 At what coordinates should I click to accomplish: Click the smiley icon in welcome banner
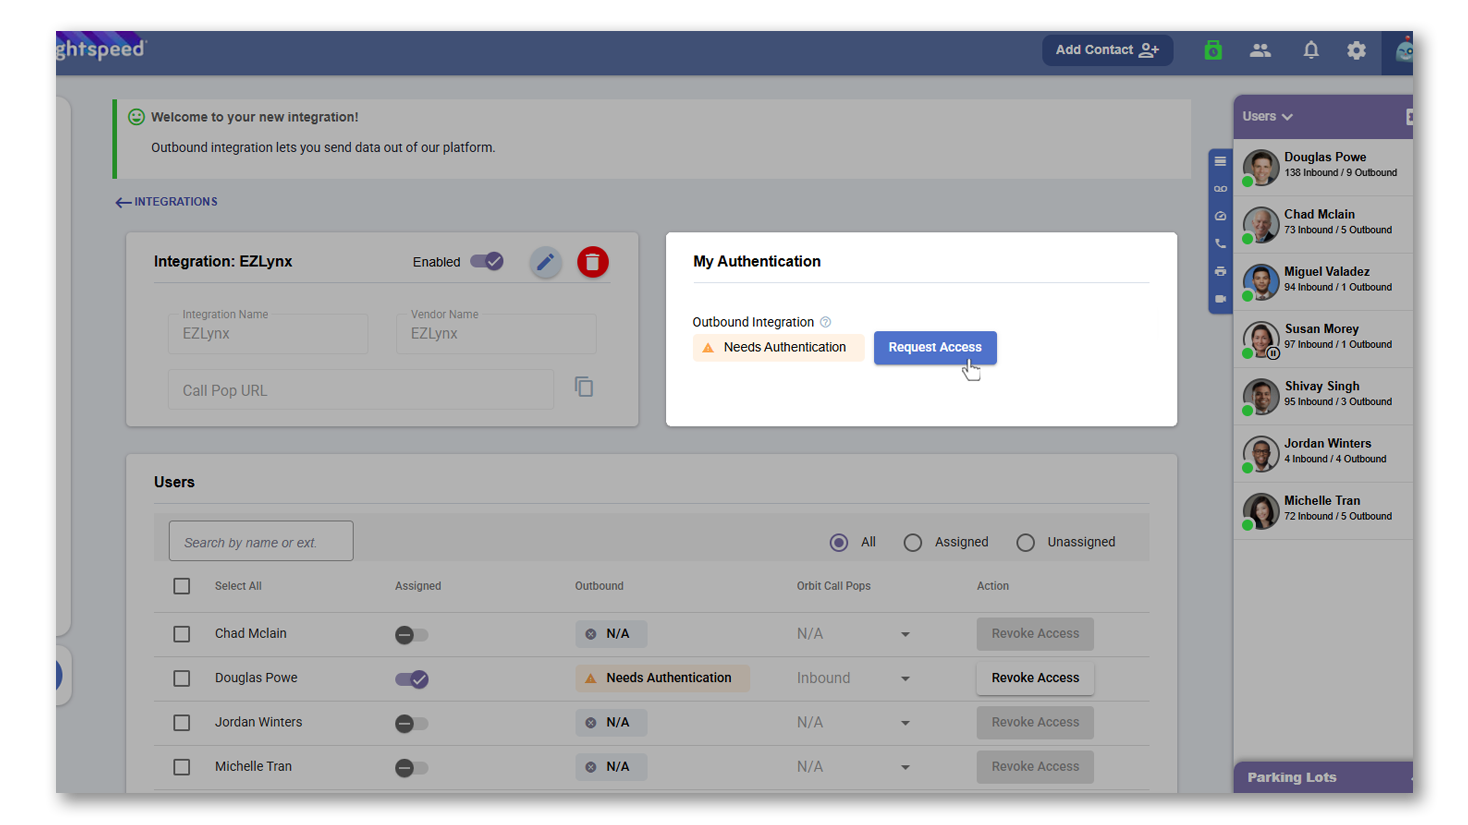click(136, 117)
